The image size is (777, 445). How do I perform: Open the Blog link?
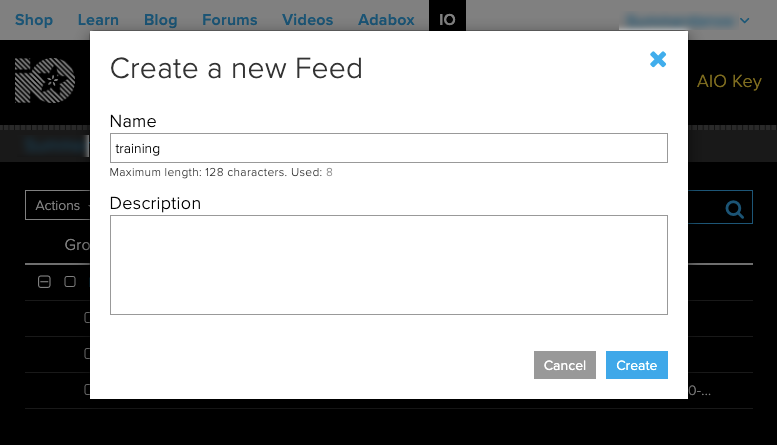[160, 20]
